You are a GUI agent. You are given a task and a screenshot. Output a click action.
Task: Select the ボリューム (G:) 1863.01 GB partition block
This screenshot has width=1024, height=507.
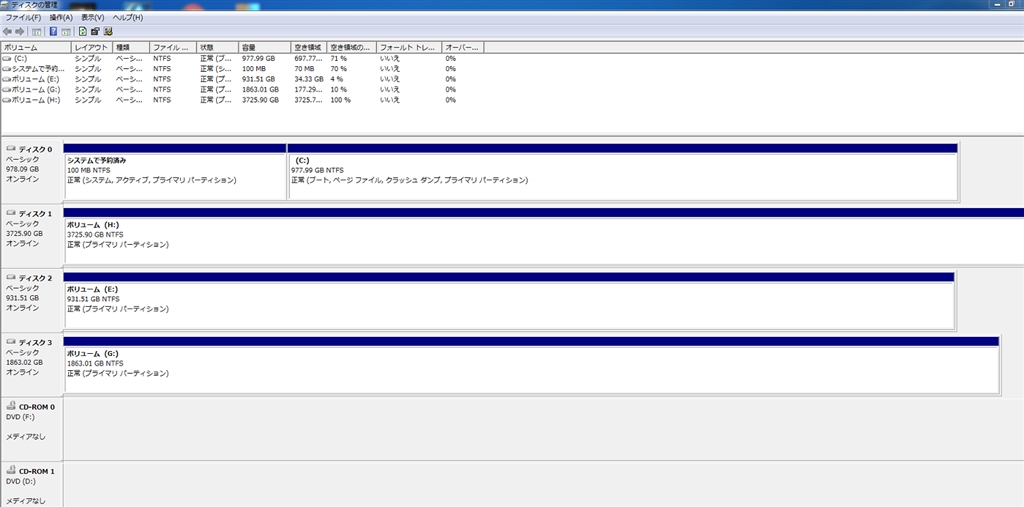(x=532, y=365)
